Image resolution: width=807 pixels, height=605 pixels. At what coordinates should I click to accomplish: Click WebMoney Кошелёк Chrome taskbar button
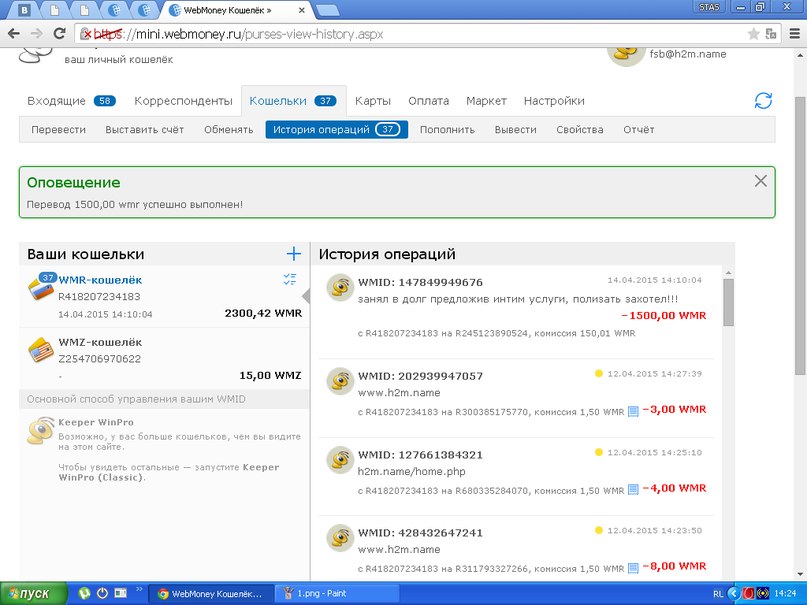click(x=211, y=594)
